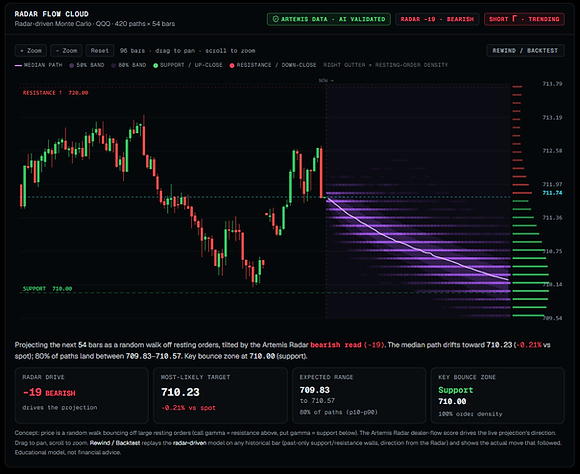Click the + Zoom button
Image resolution: width=580 pixels, height=474 pixels.
click(31, 51)
